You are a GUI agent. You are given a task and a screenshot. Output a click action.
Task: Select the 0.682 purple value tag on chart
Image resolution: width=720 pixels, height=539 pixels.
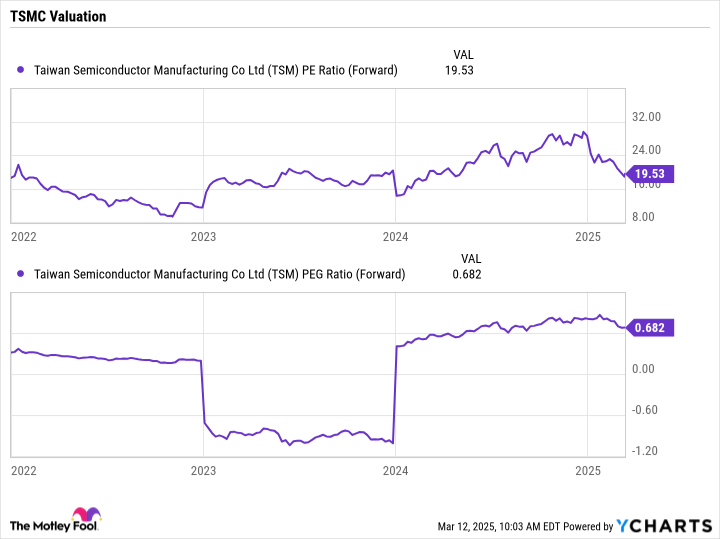(x=654, y=327)
